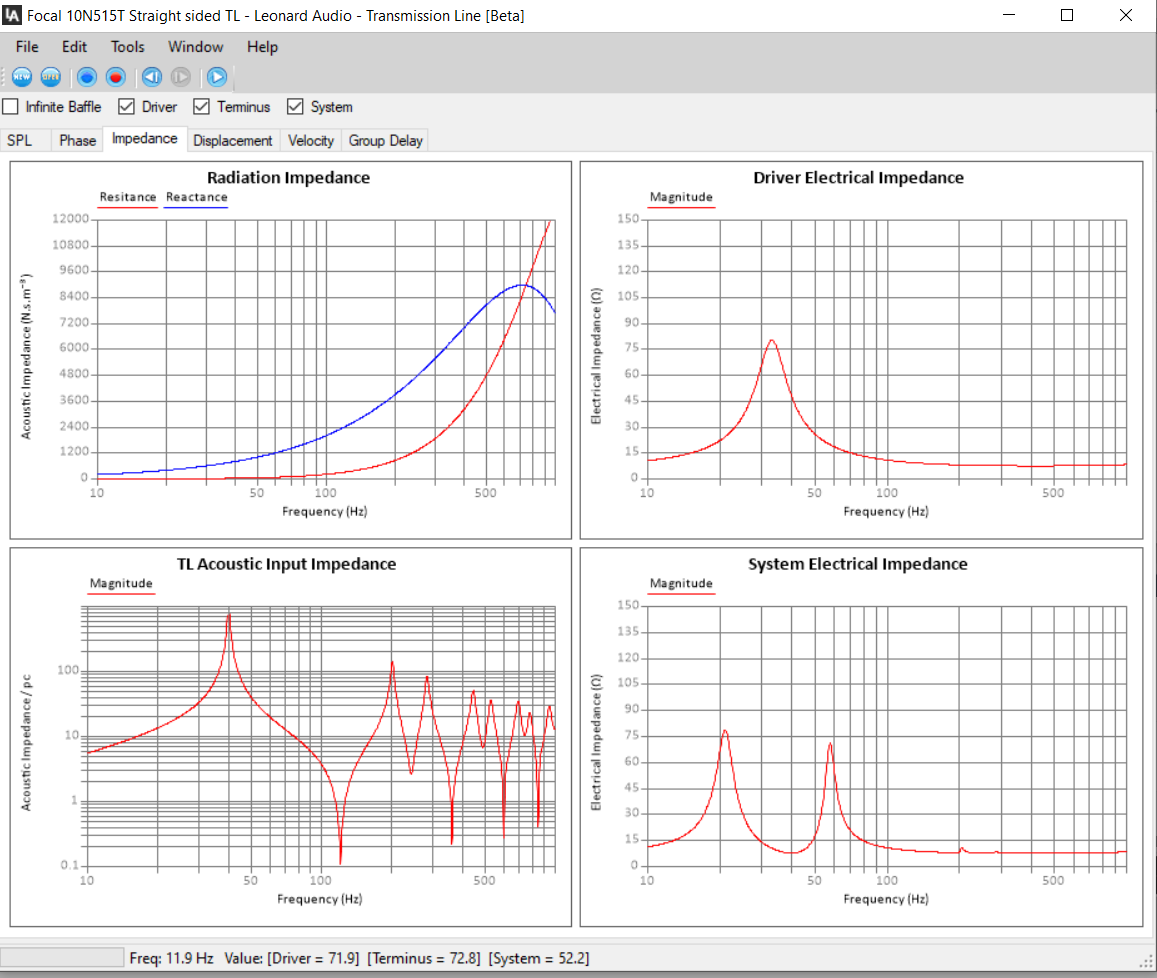Switch to the Phase tab
1157x978 pixels.
point(77,140)
